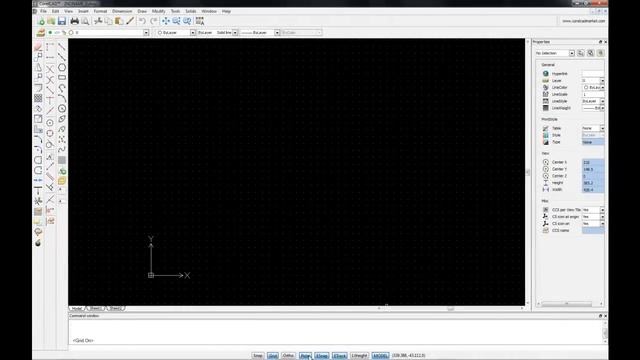Toggle MODEL mode in the status bar
Screen dimensions: 640x360
380,356
